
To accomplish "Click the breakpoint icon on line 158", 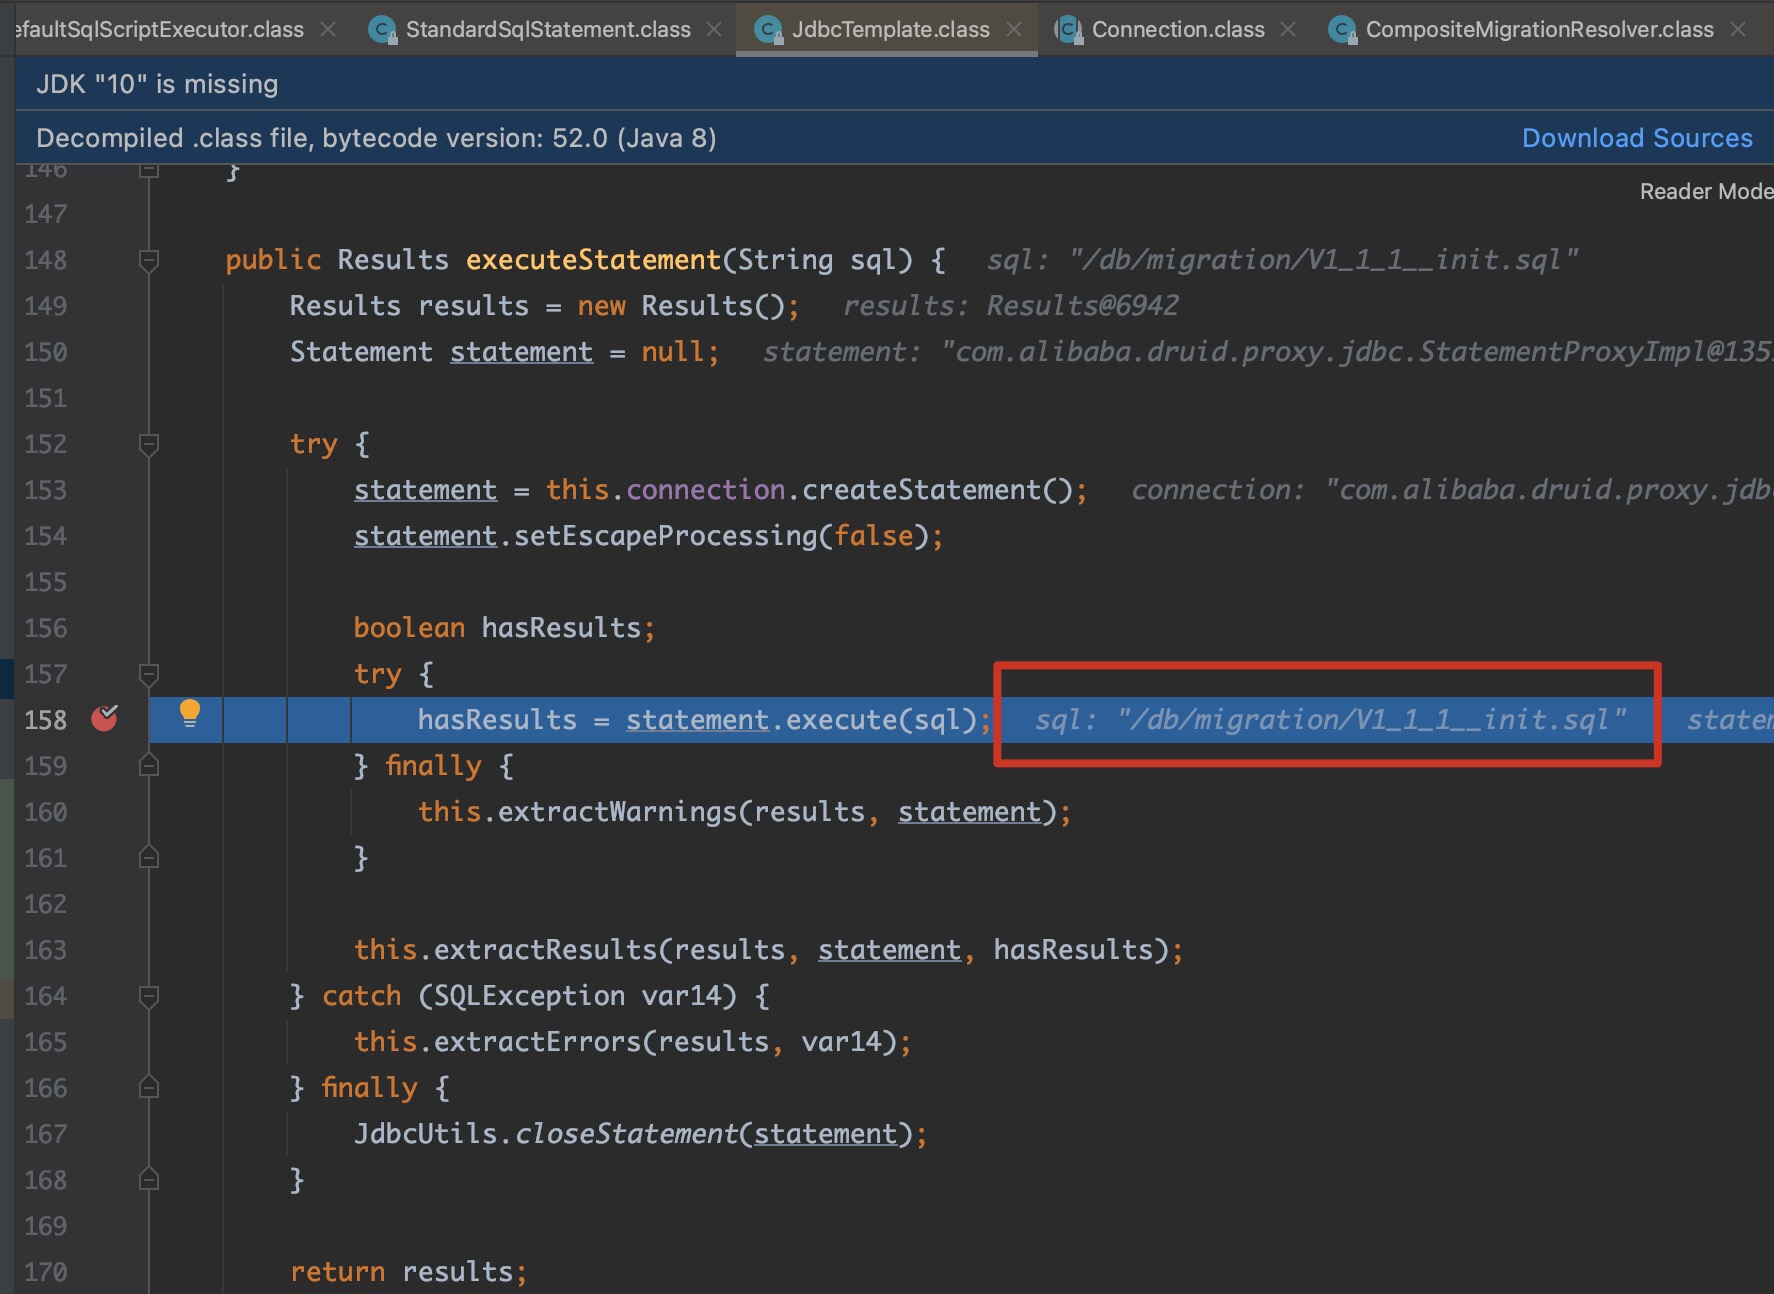I will point(104,718).
